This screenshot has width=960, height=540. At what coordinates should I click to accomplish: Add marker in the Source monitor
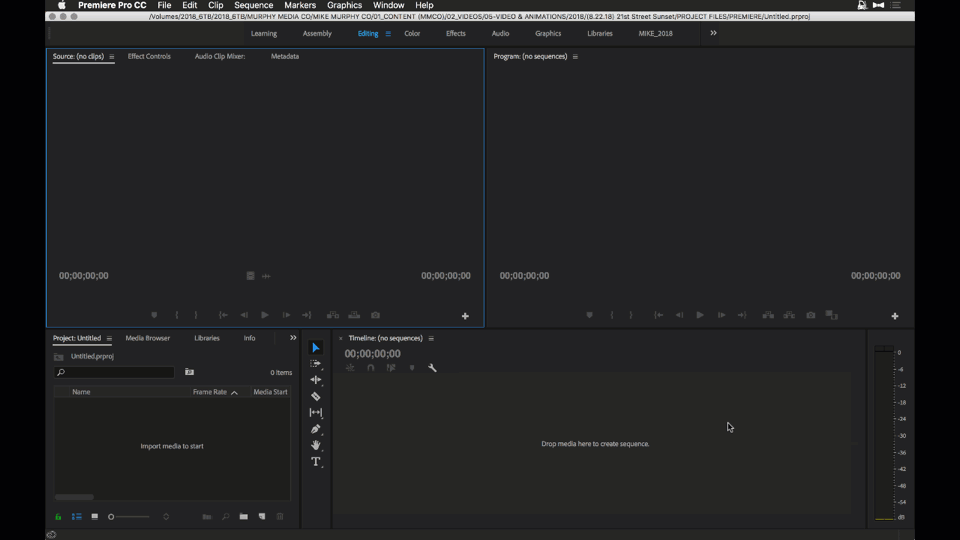point(154,315)
